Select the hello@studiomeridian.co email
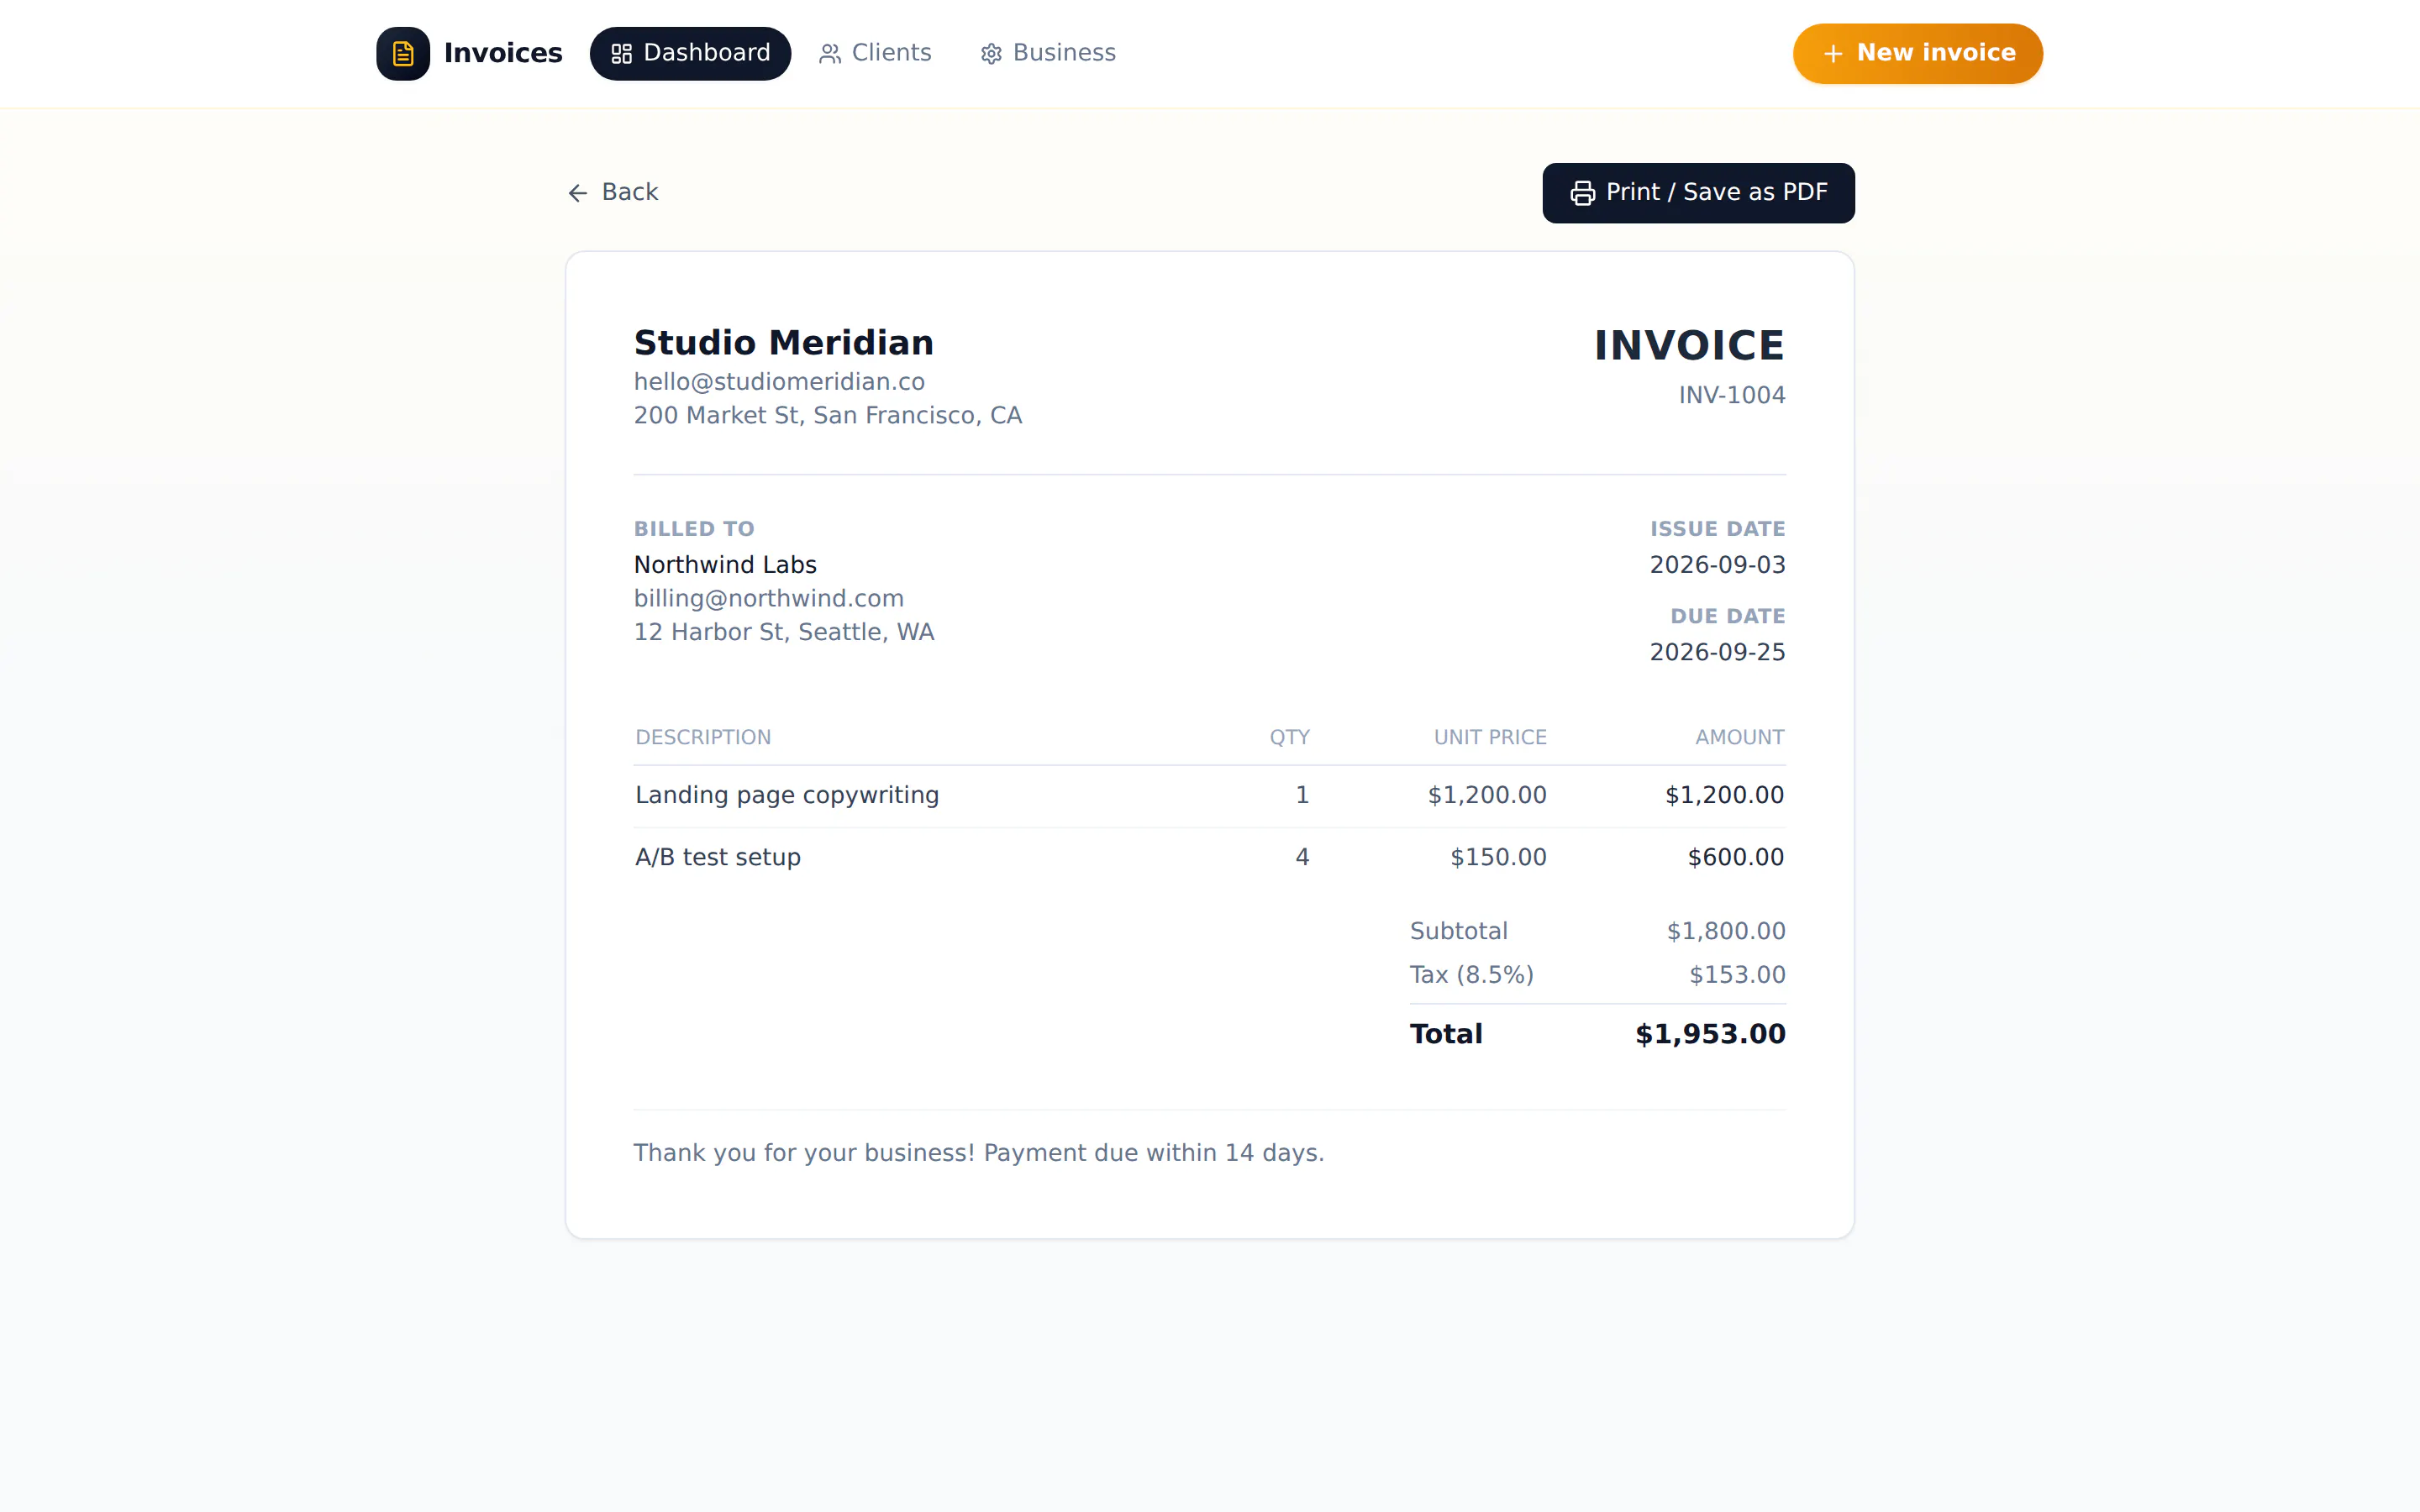This screenshot has height=1512, width=2420. pyautogui.click(x=779, y=382)
